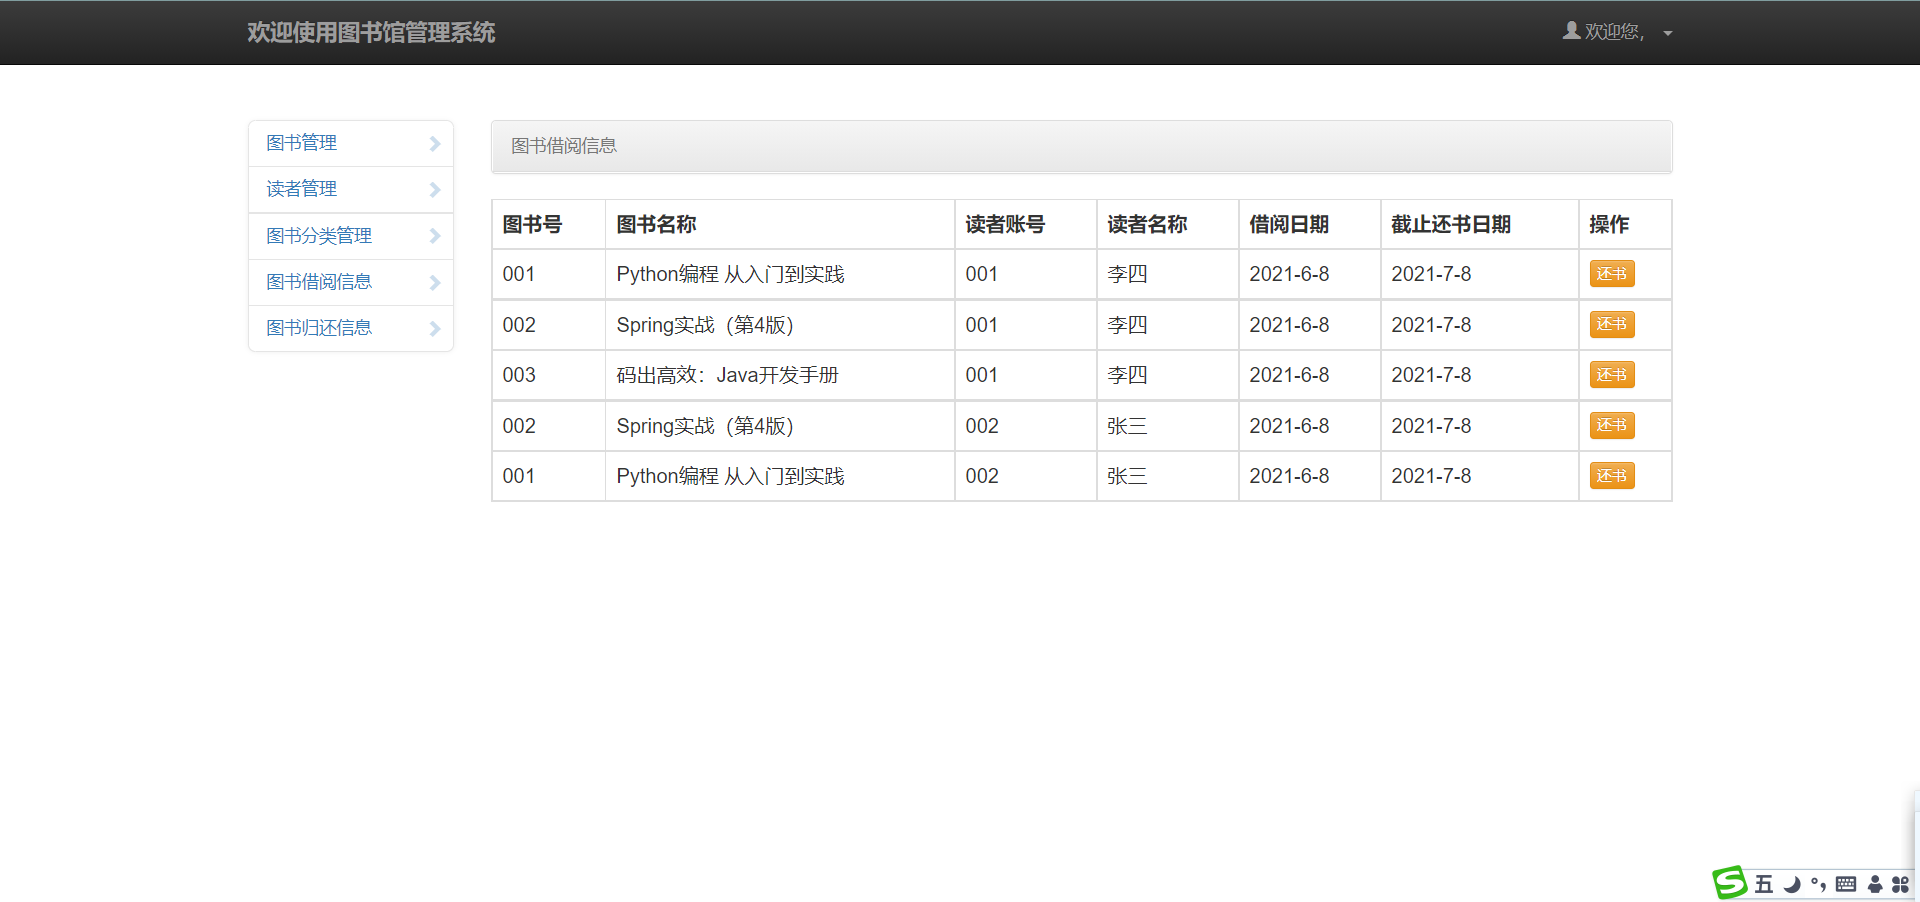Viewport: 1920px width, 902px height.
Task: Open the IME soft keyboard icon
Action: click(x=1846, y=884)
